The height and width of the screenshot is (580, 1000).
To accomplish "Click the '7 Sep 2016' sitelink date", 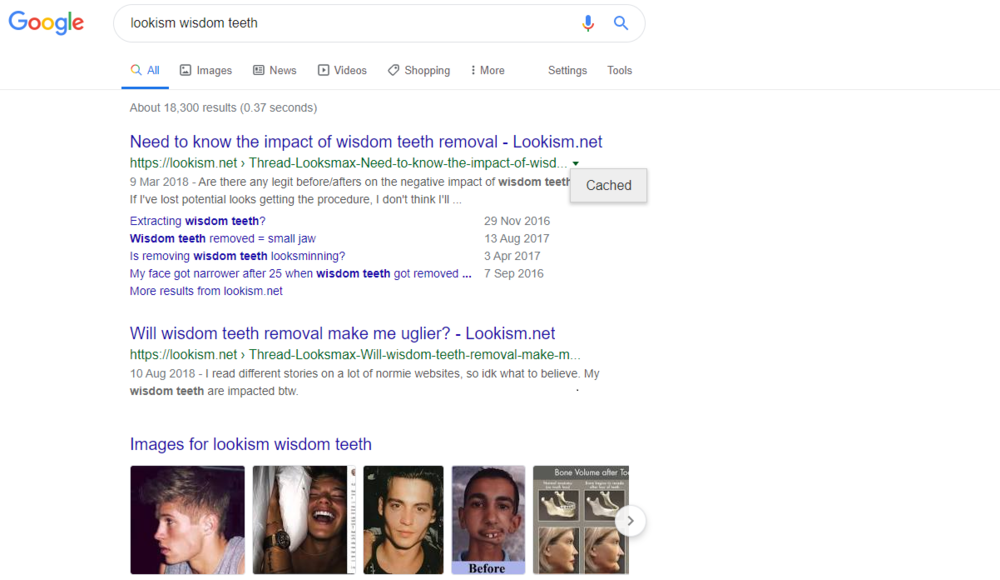I will [x=514, y=274].
